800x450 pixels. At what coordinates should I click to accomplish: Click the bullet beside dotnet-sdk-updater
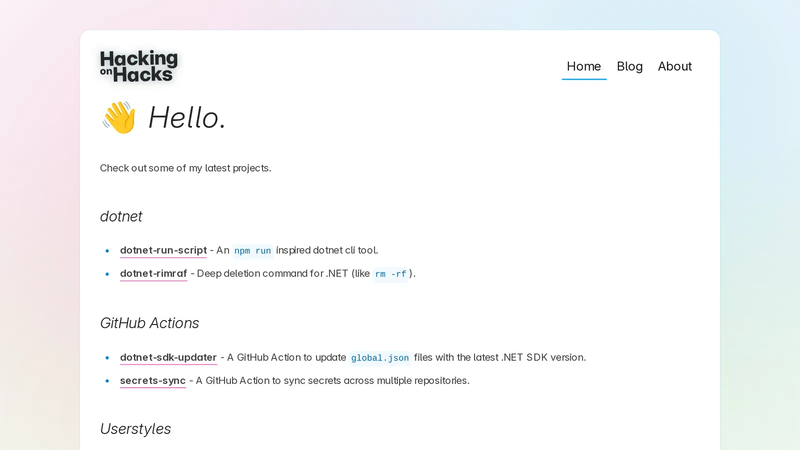tap(107, 358)
